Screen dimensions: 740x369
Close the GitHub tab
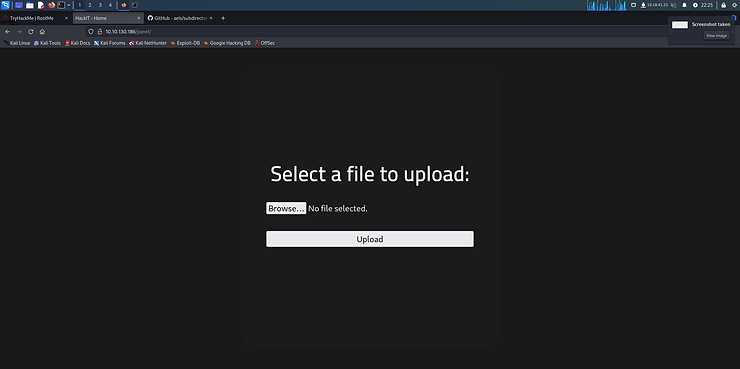pyautogui.click(x=211, y=18)
